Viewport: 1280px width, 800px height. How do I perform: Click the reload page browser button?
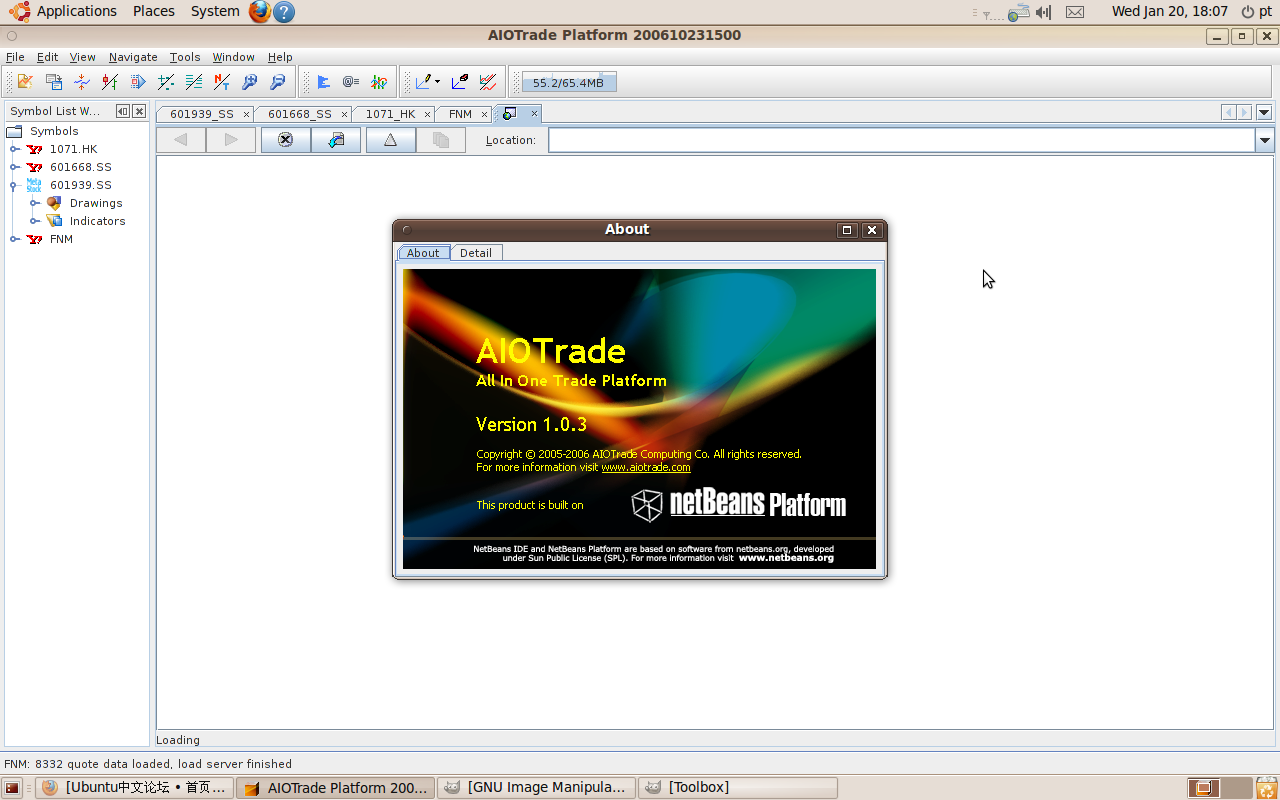point(336,140)
